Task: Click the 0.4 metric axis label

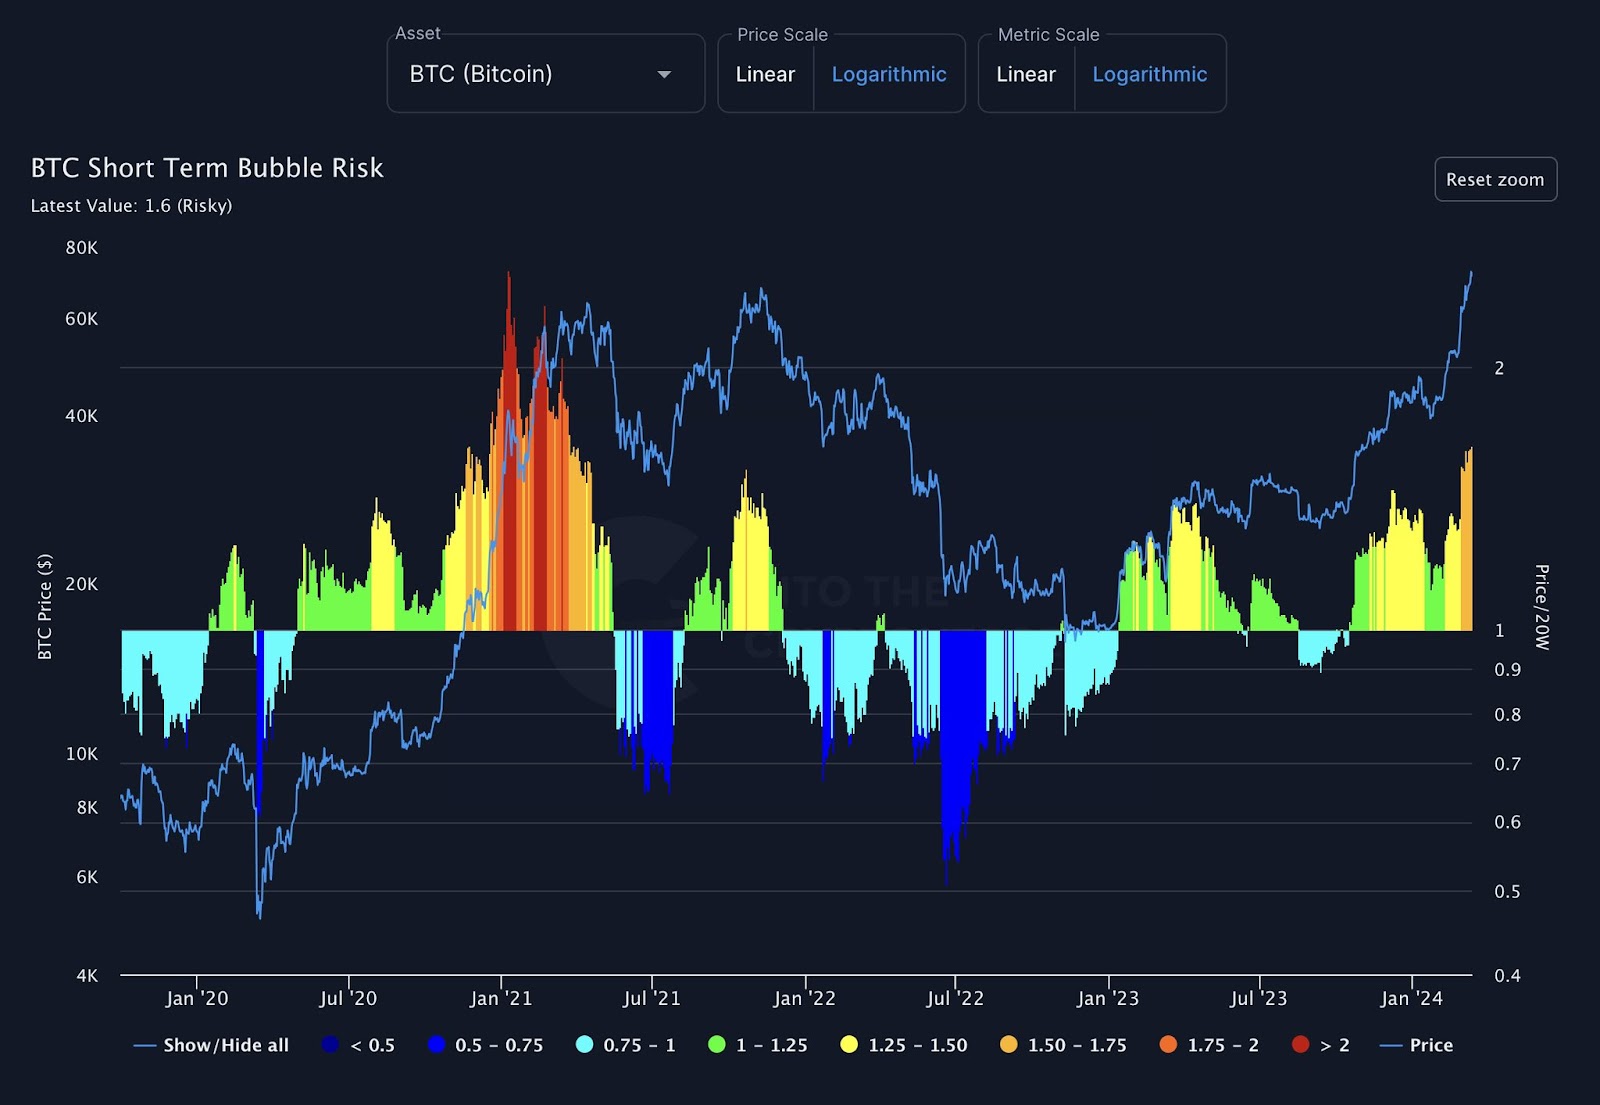Action: click(1508, 976)
